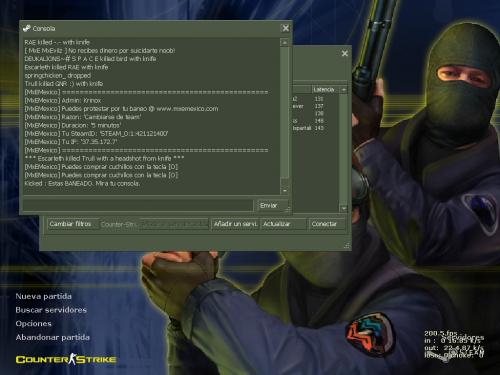Image resolution: width=500 pixels, height=375 pixels.
Task: Click the server list scrollbar down arrow
Action: click(344, 208)
